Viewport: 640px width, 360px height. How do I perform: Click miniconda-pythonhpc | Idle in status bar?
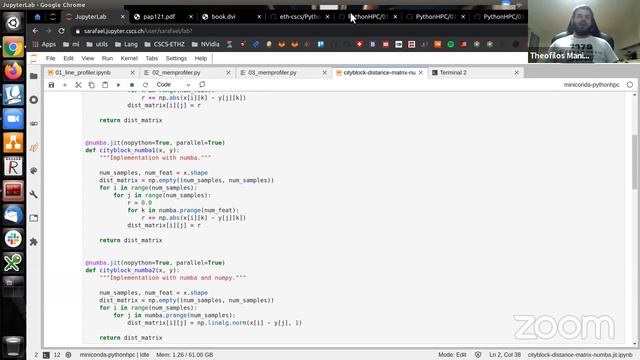tap(114, 355)
